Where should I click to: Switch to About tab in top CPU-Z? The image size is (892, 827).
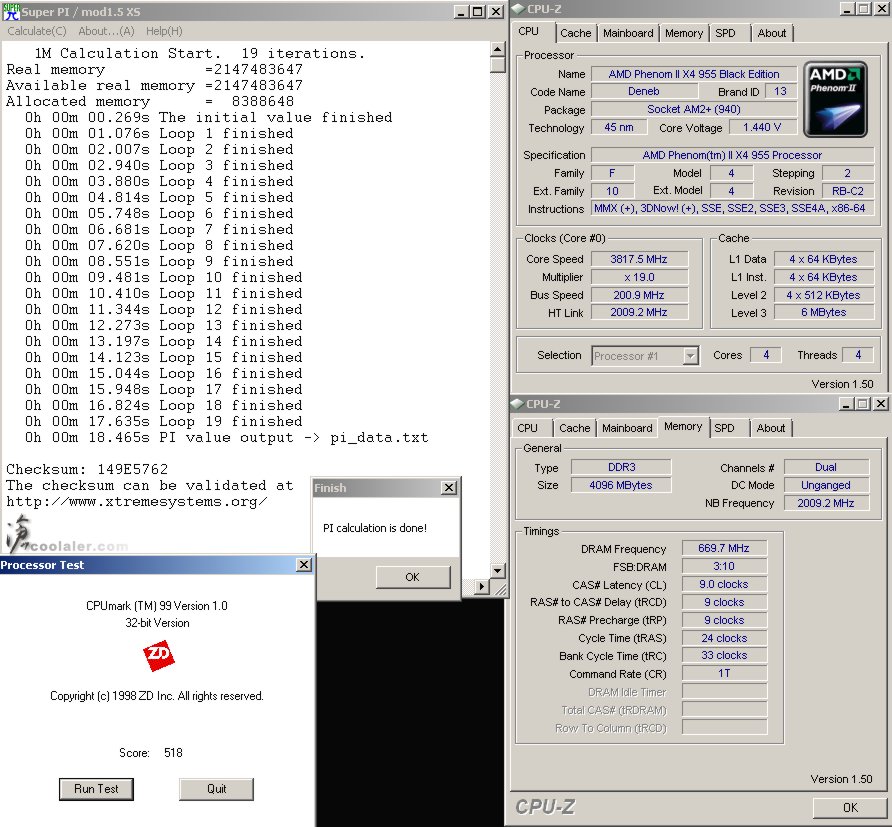(x=772, y=33)
